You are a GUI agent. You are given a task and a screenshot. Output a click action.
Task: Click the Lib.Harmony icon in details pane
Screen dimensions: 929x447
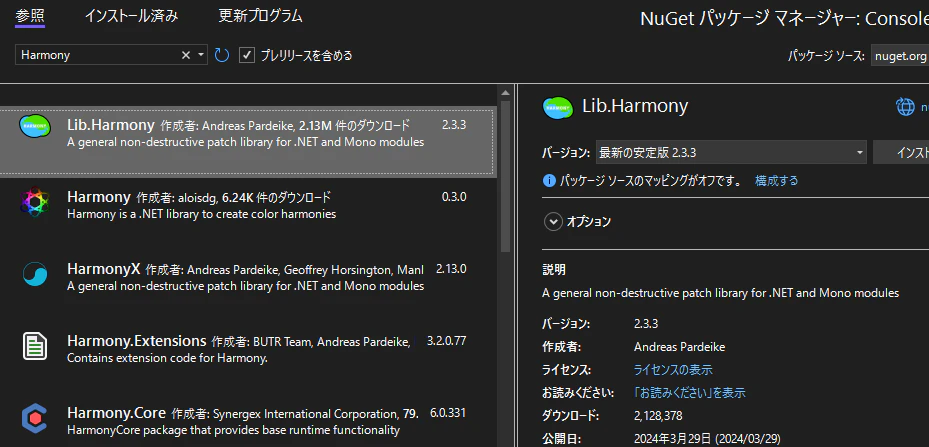coord(558,107)
